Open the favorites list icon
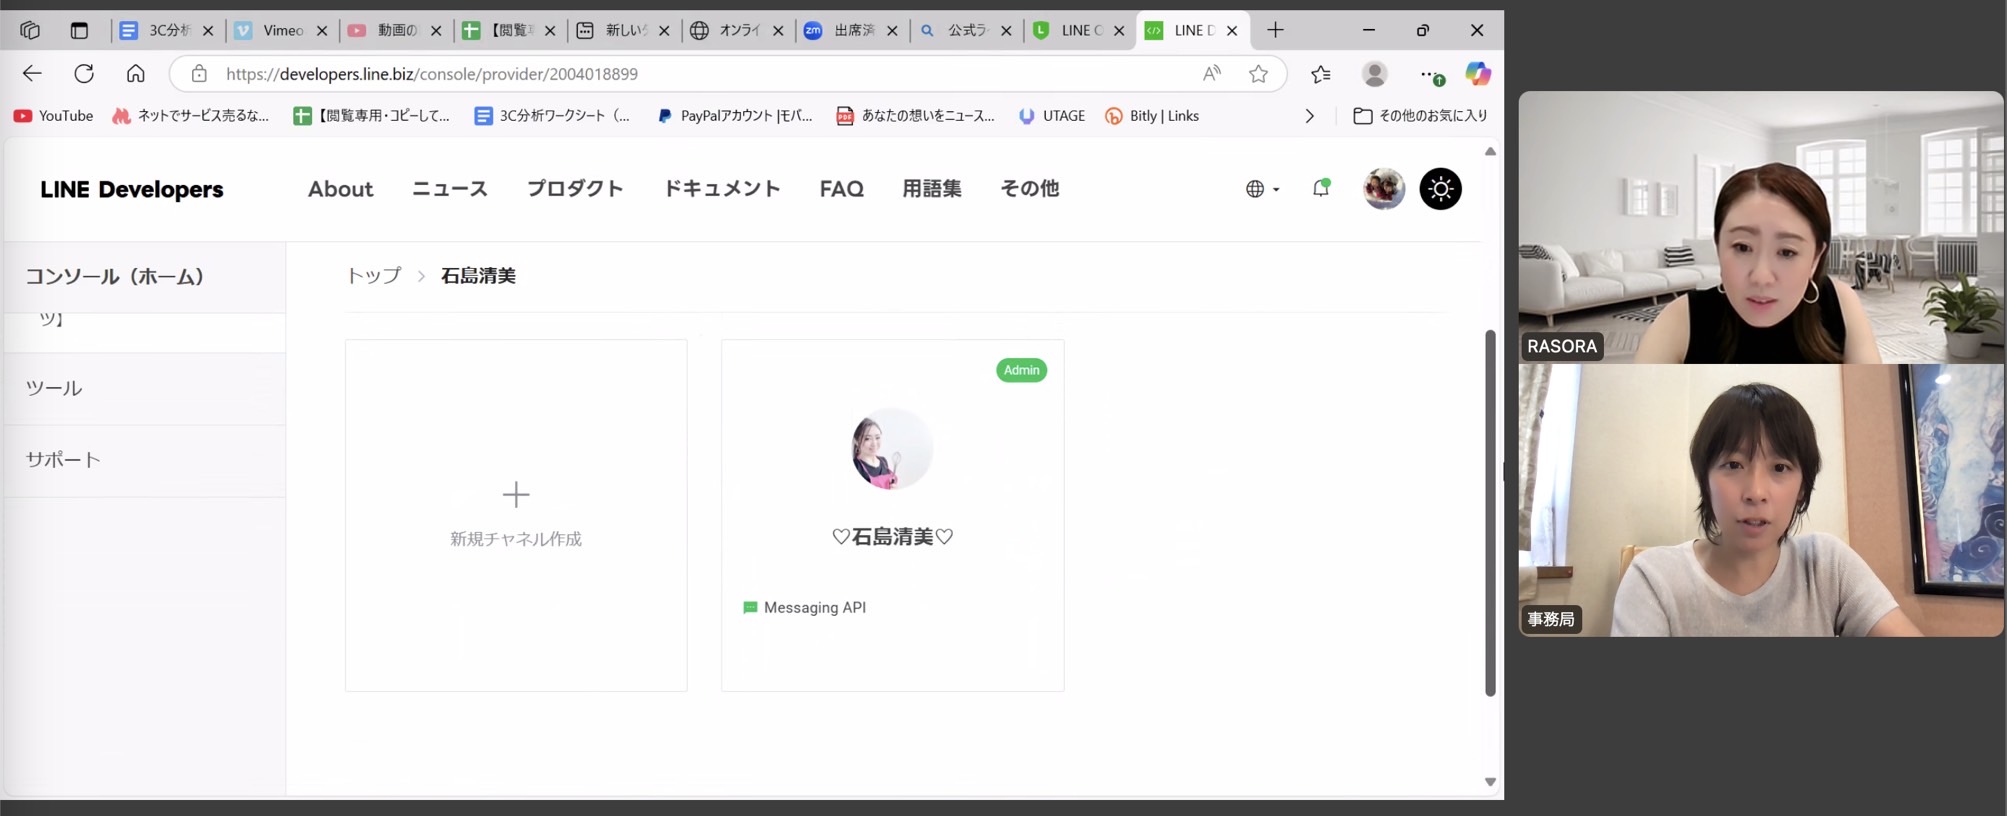 [1321, 74]
